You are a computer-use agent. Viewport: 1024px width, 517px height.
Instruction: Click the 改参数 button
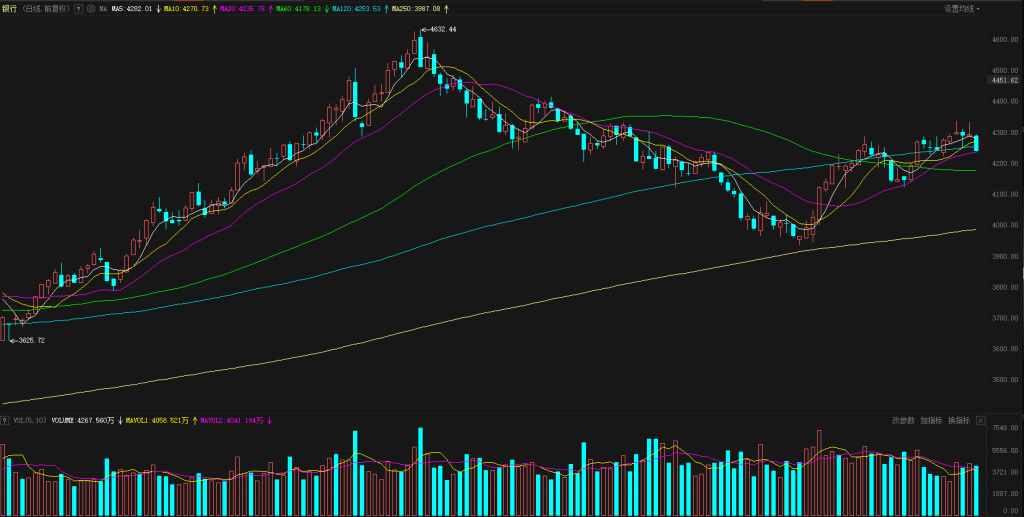point(903,421)
